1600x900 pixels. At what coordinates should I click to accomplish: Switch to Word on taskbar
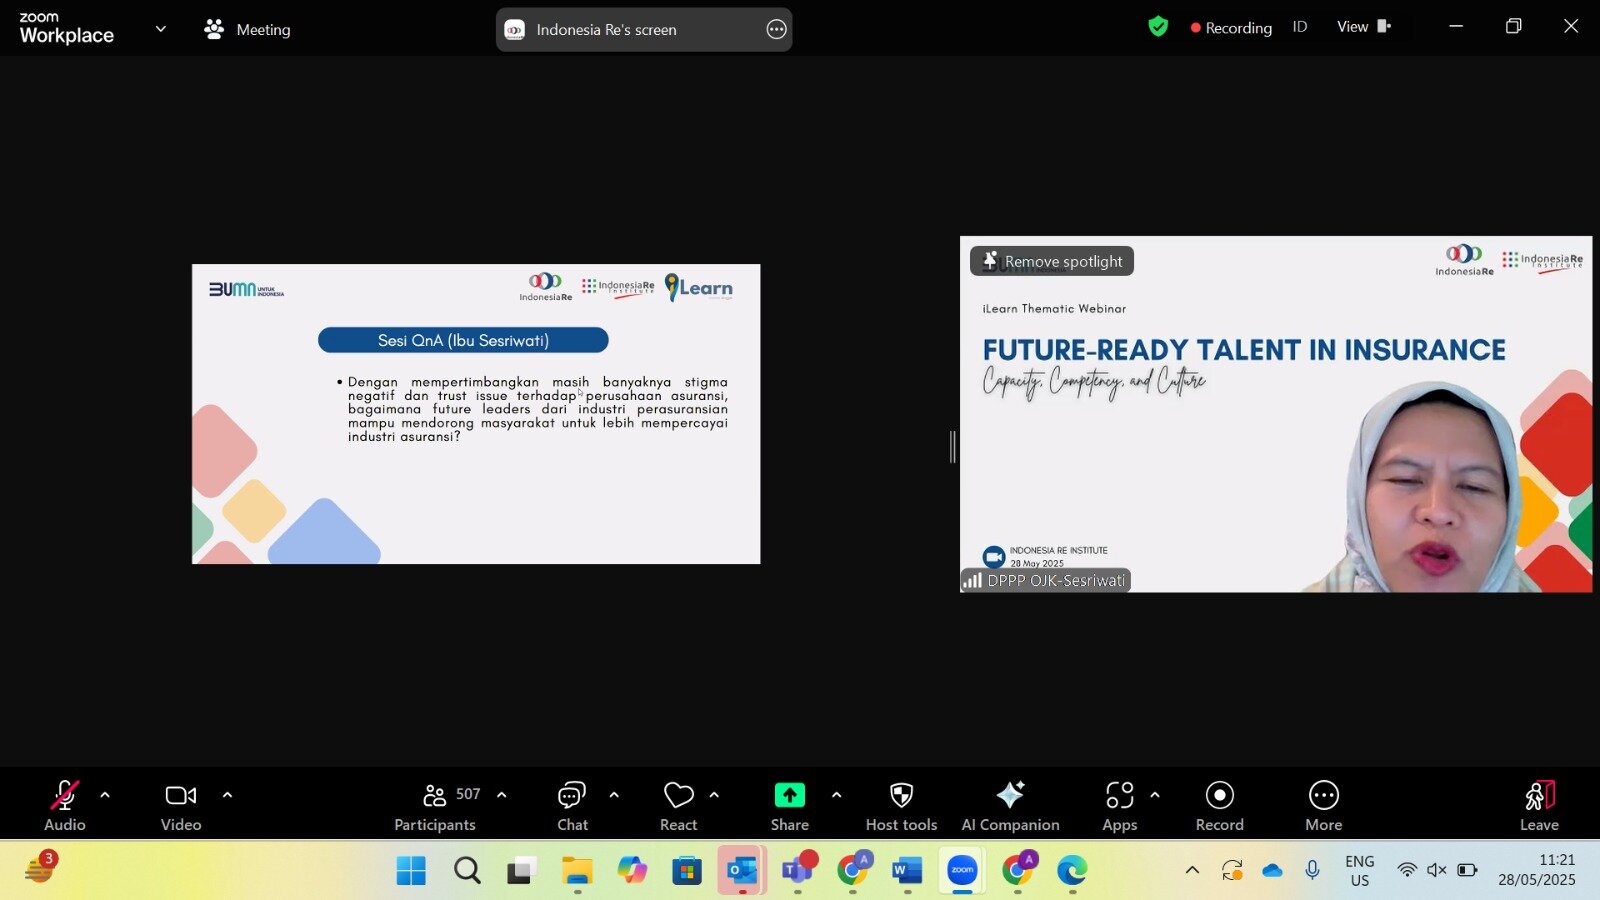[907, 871]
